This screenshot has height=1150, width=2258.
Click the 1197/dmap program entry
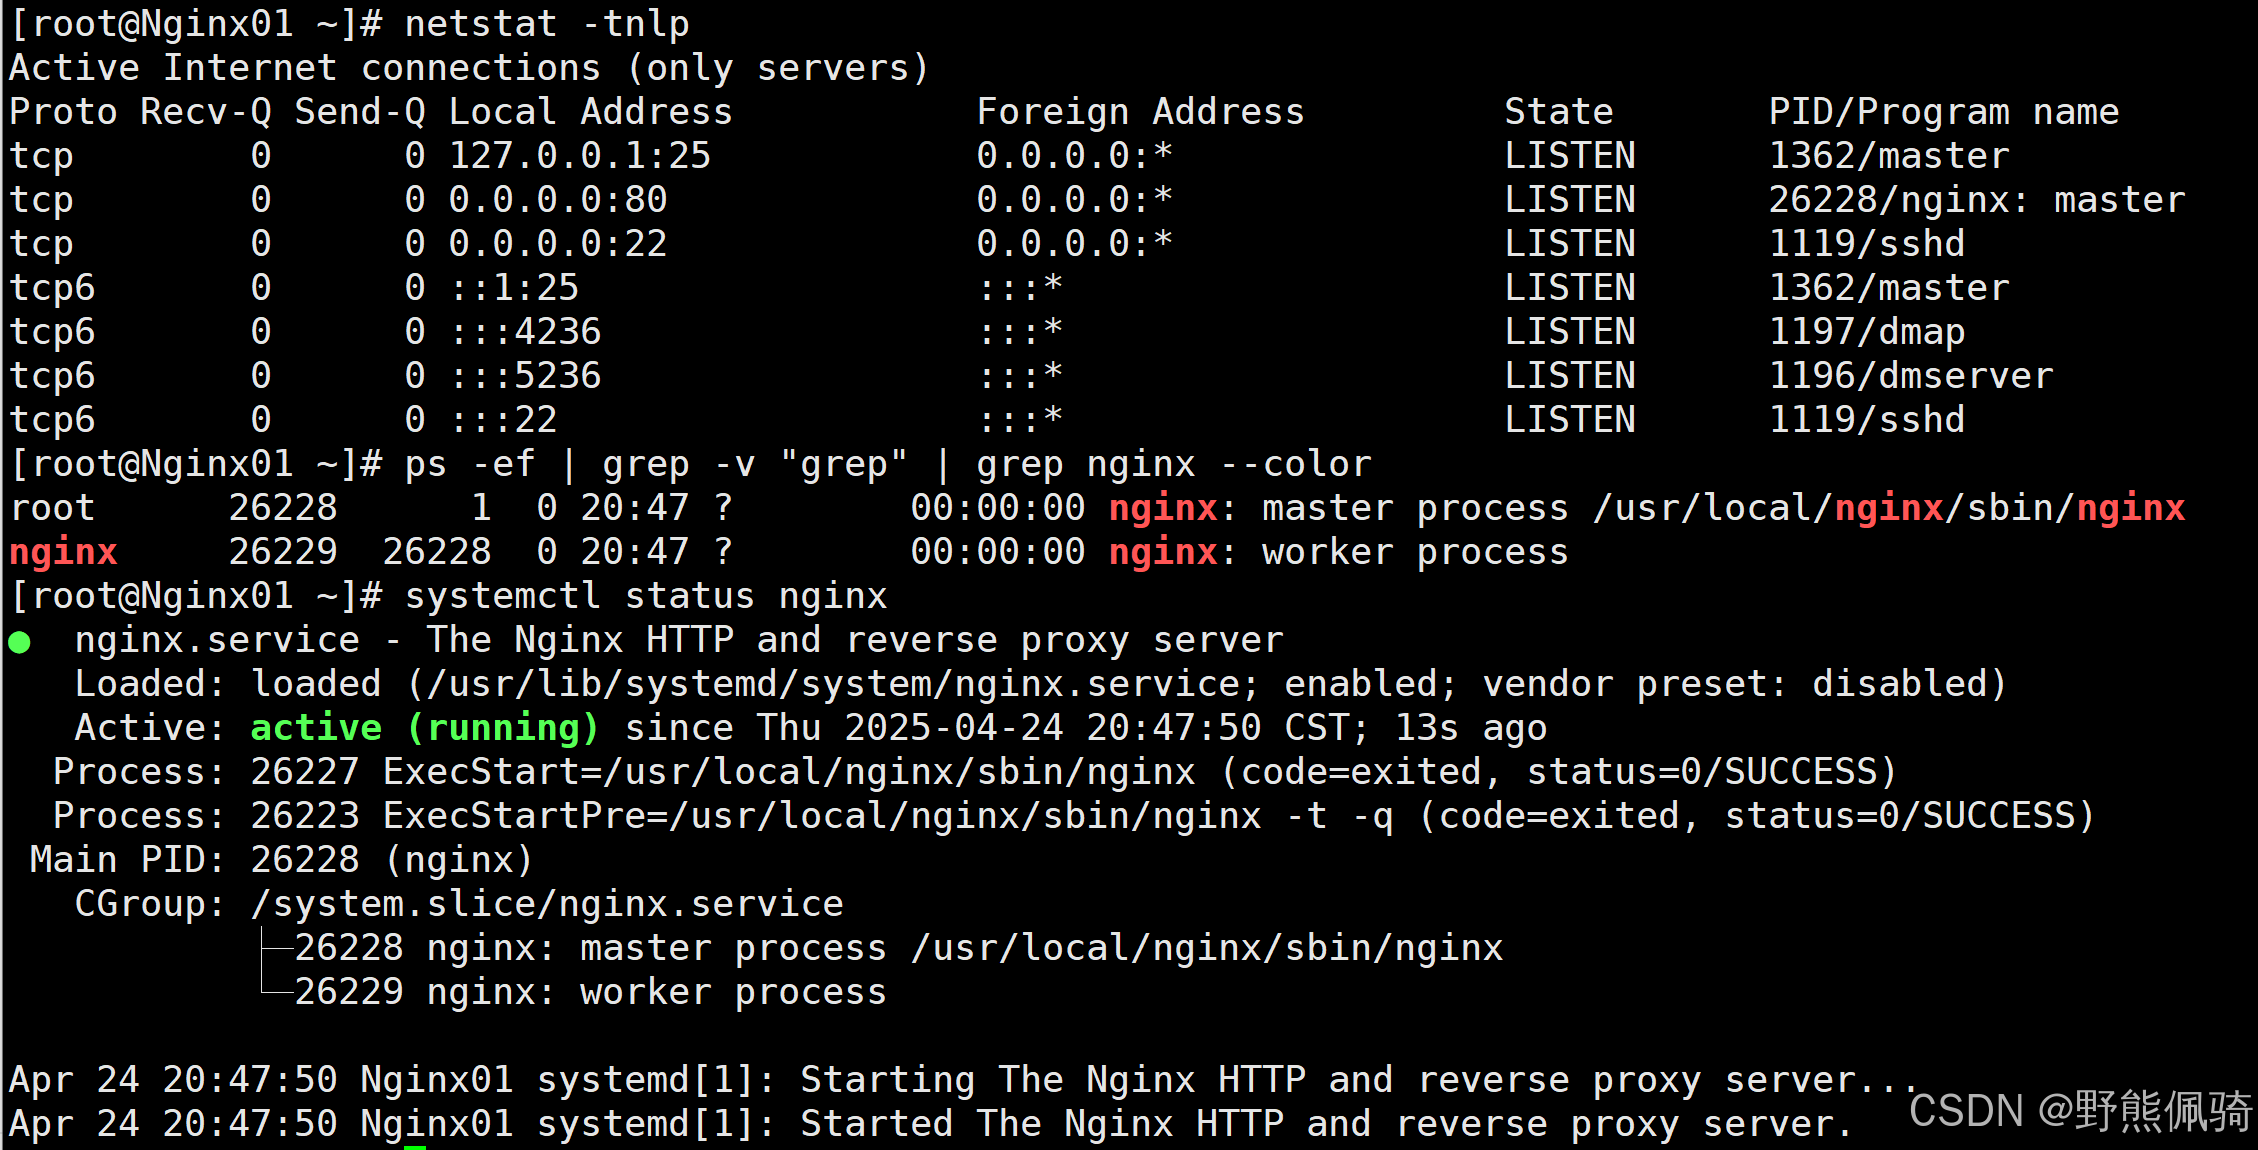click(1866, 332)
